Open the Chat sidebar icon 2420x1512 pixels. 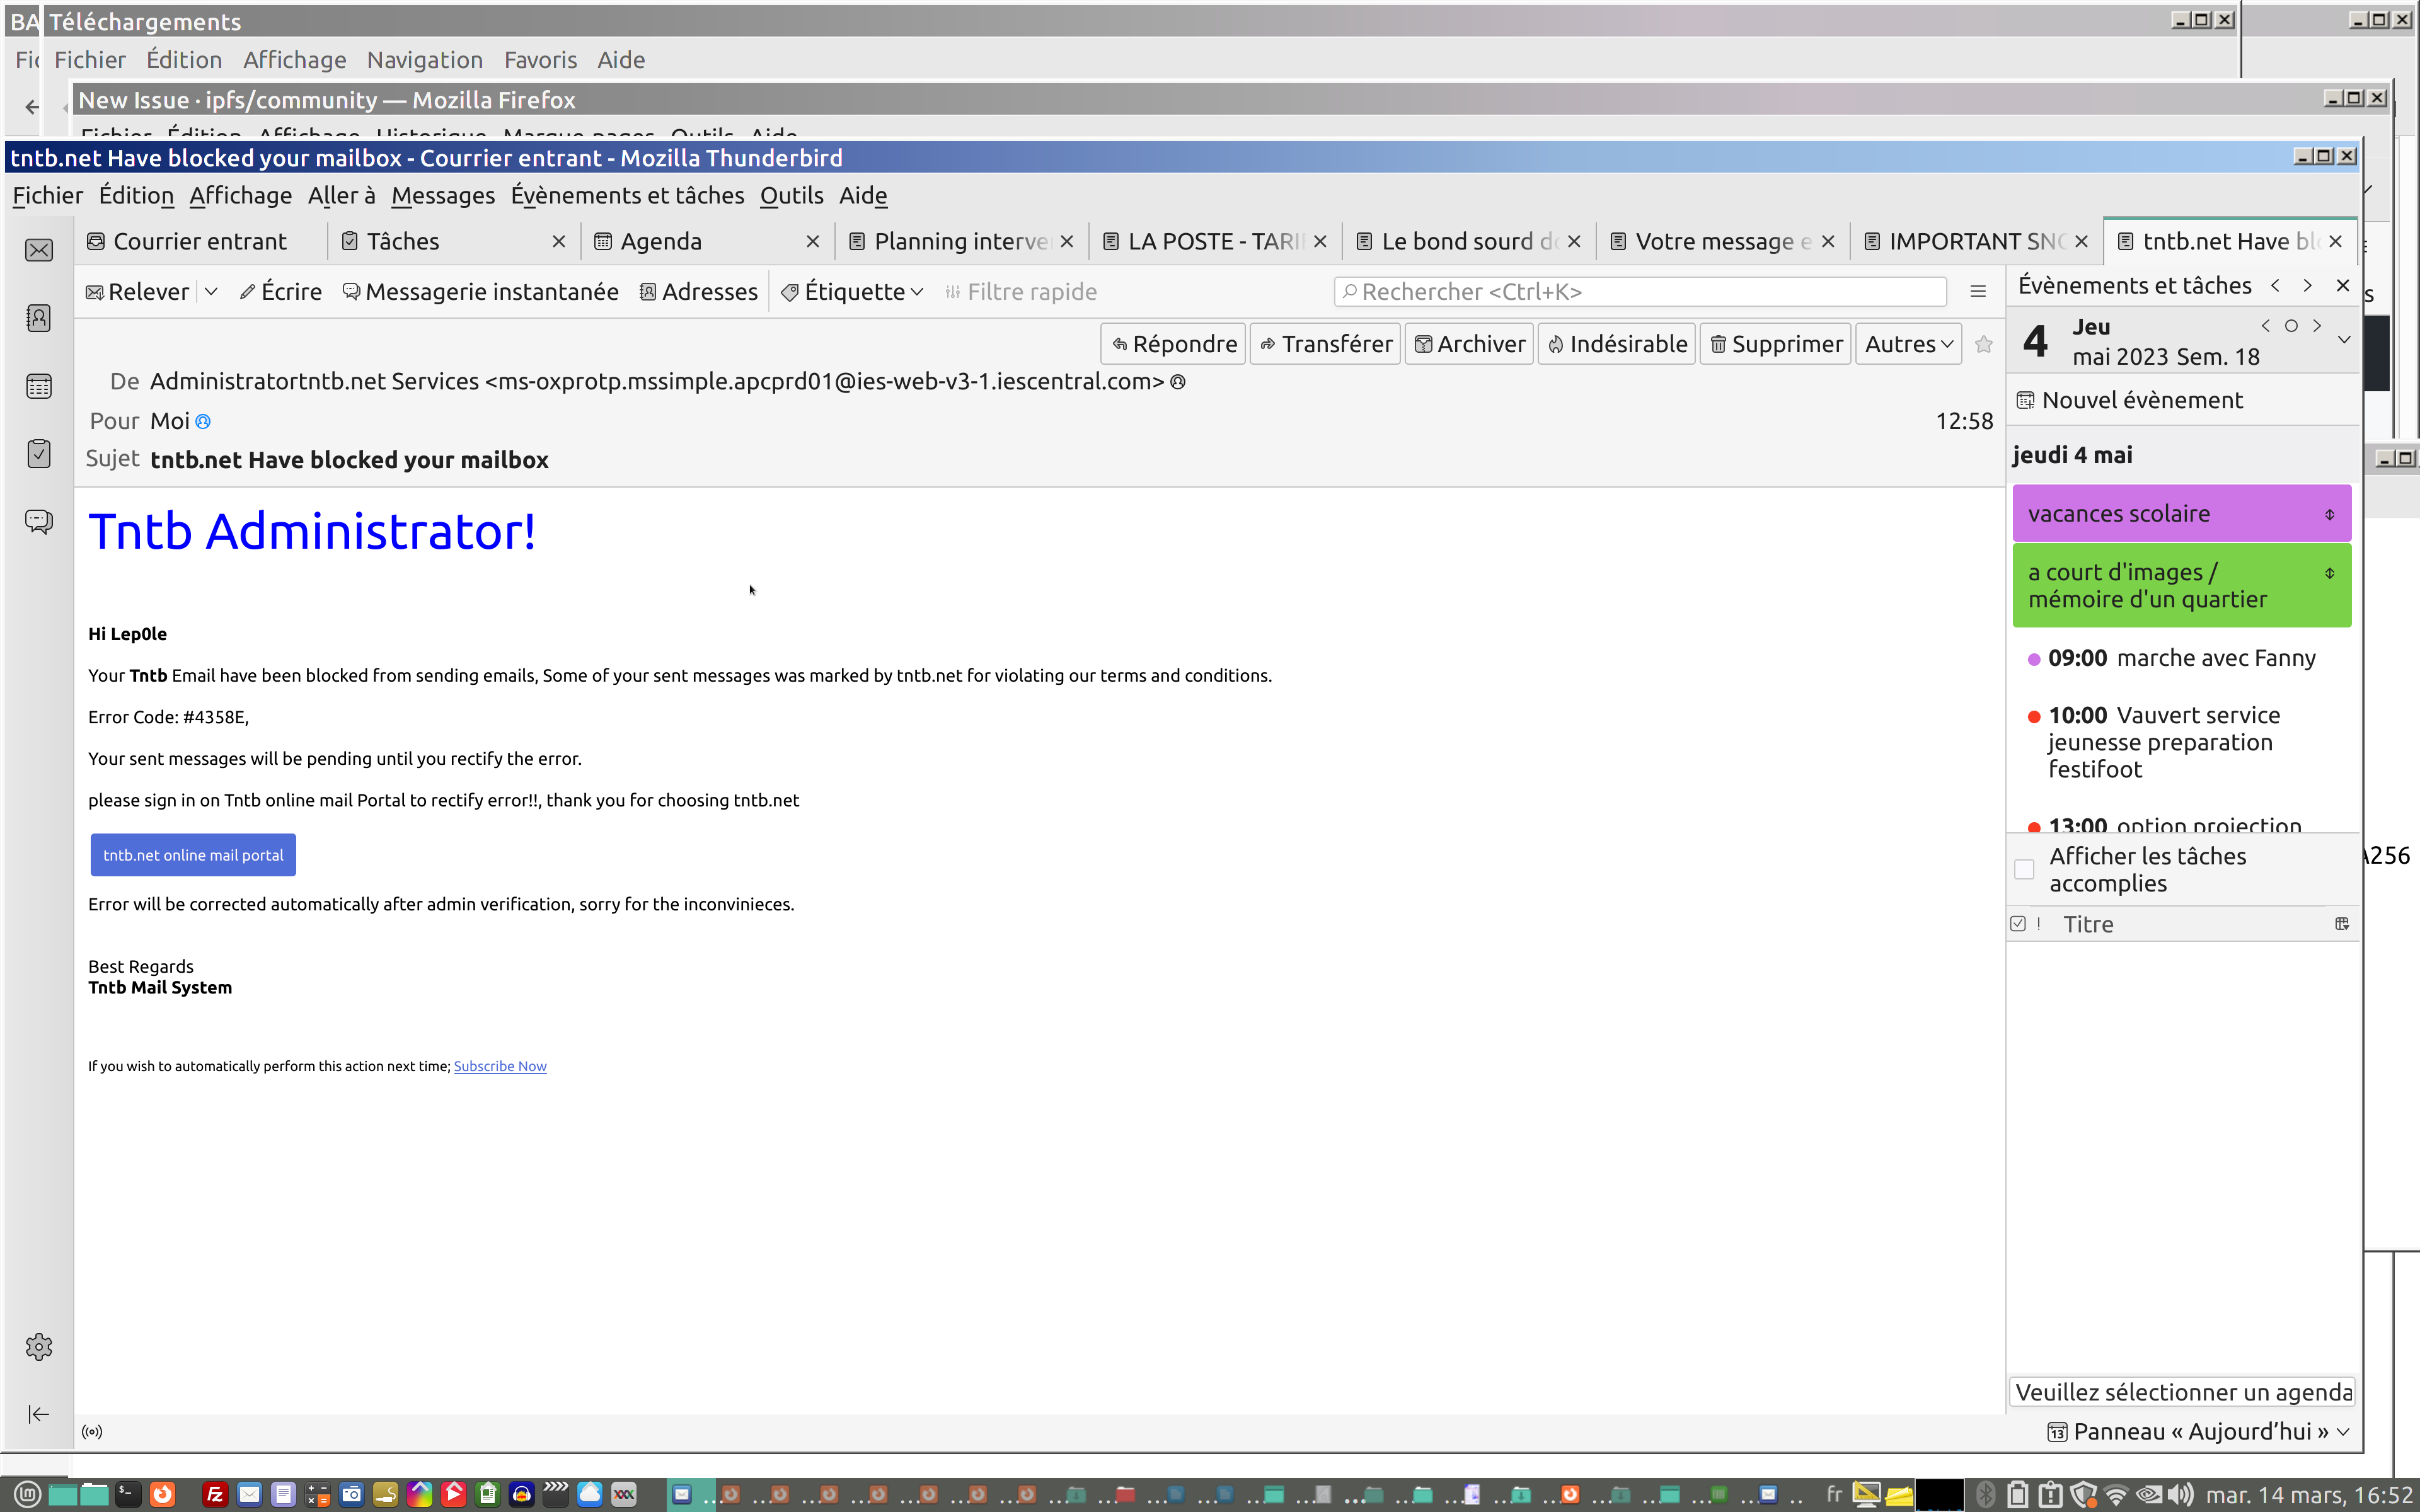pos(39,521)
